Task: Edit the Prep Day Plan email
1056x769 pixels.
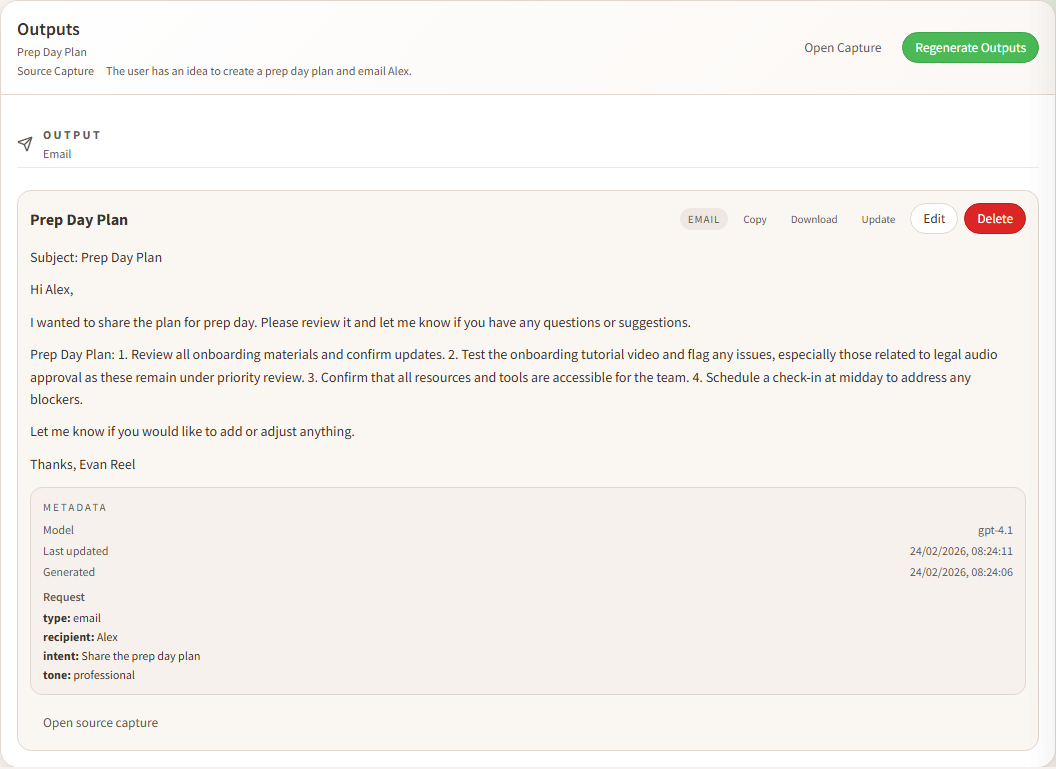Action: point(933,218)
